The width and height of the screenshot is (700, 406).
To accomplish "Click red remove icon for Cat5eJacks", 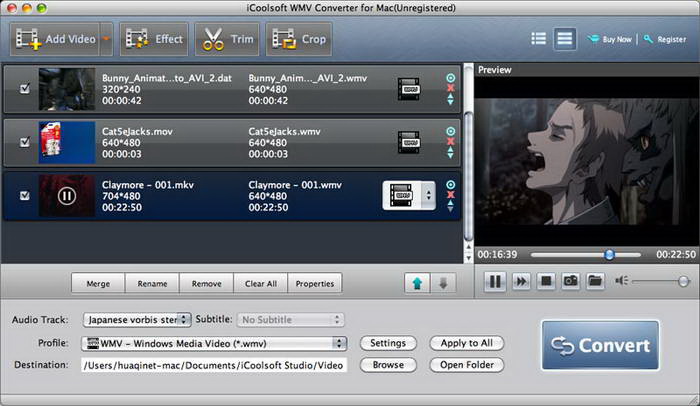I will click(450, 141).
